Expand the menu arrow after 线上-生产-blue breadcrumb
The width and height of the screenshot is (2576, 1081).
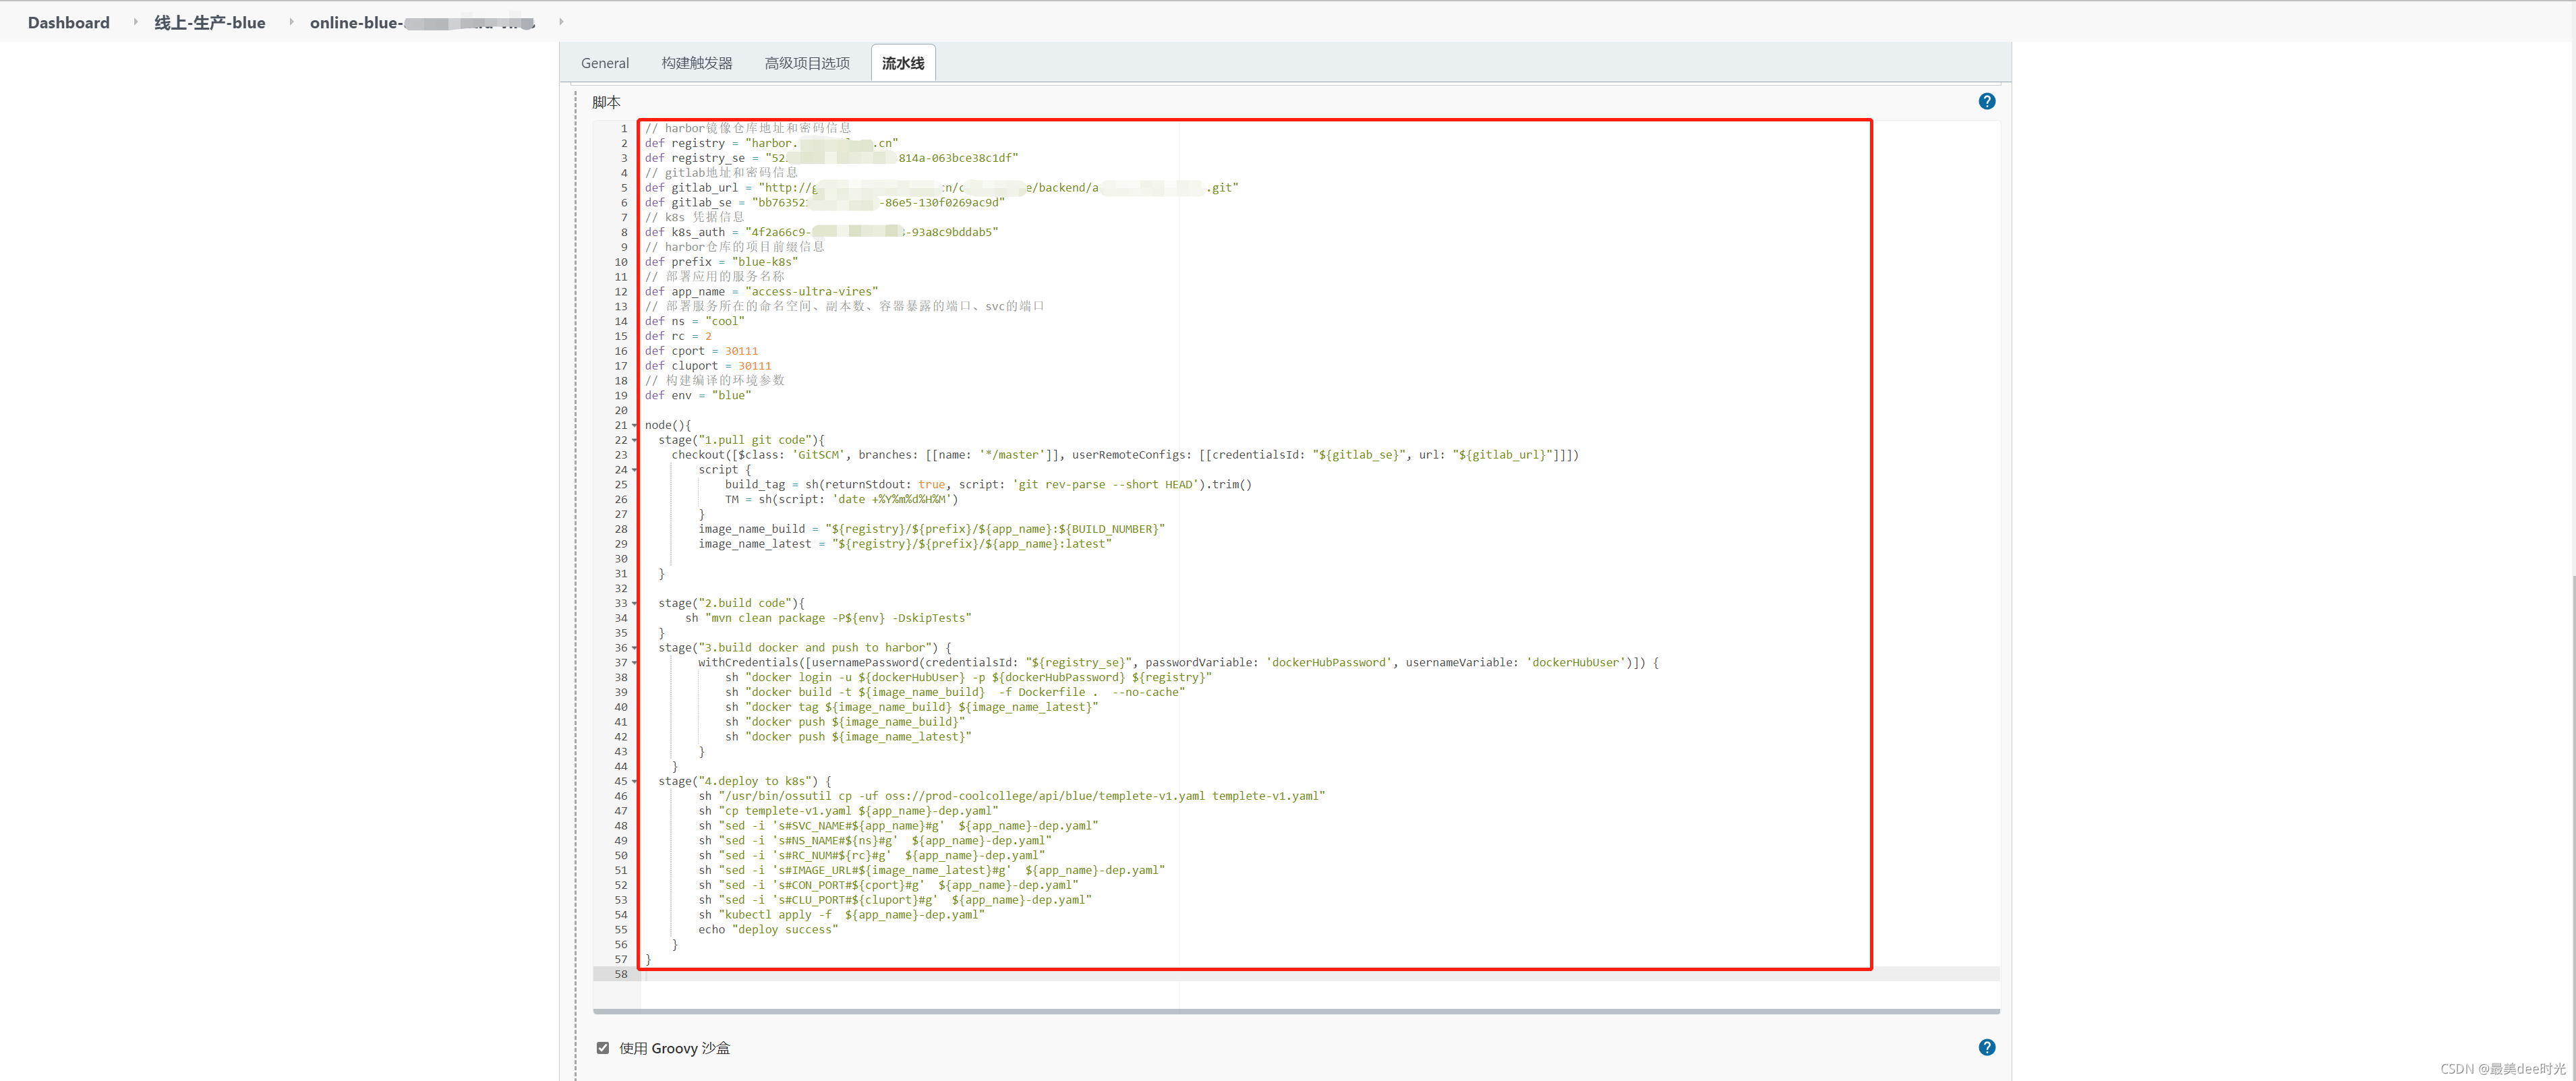pos(291,22)
